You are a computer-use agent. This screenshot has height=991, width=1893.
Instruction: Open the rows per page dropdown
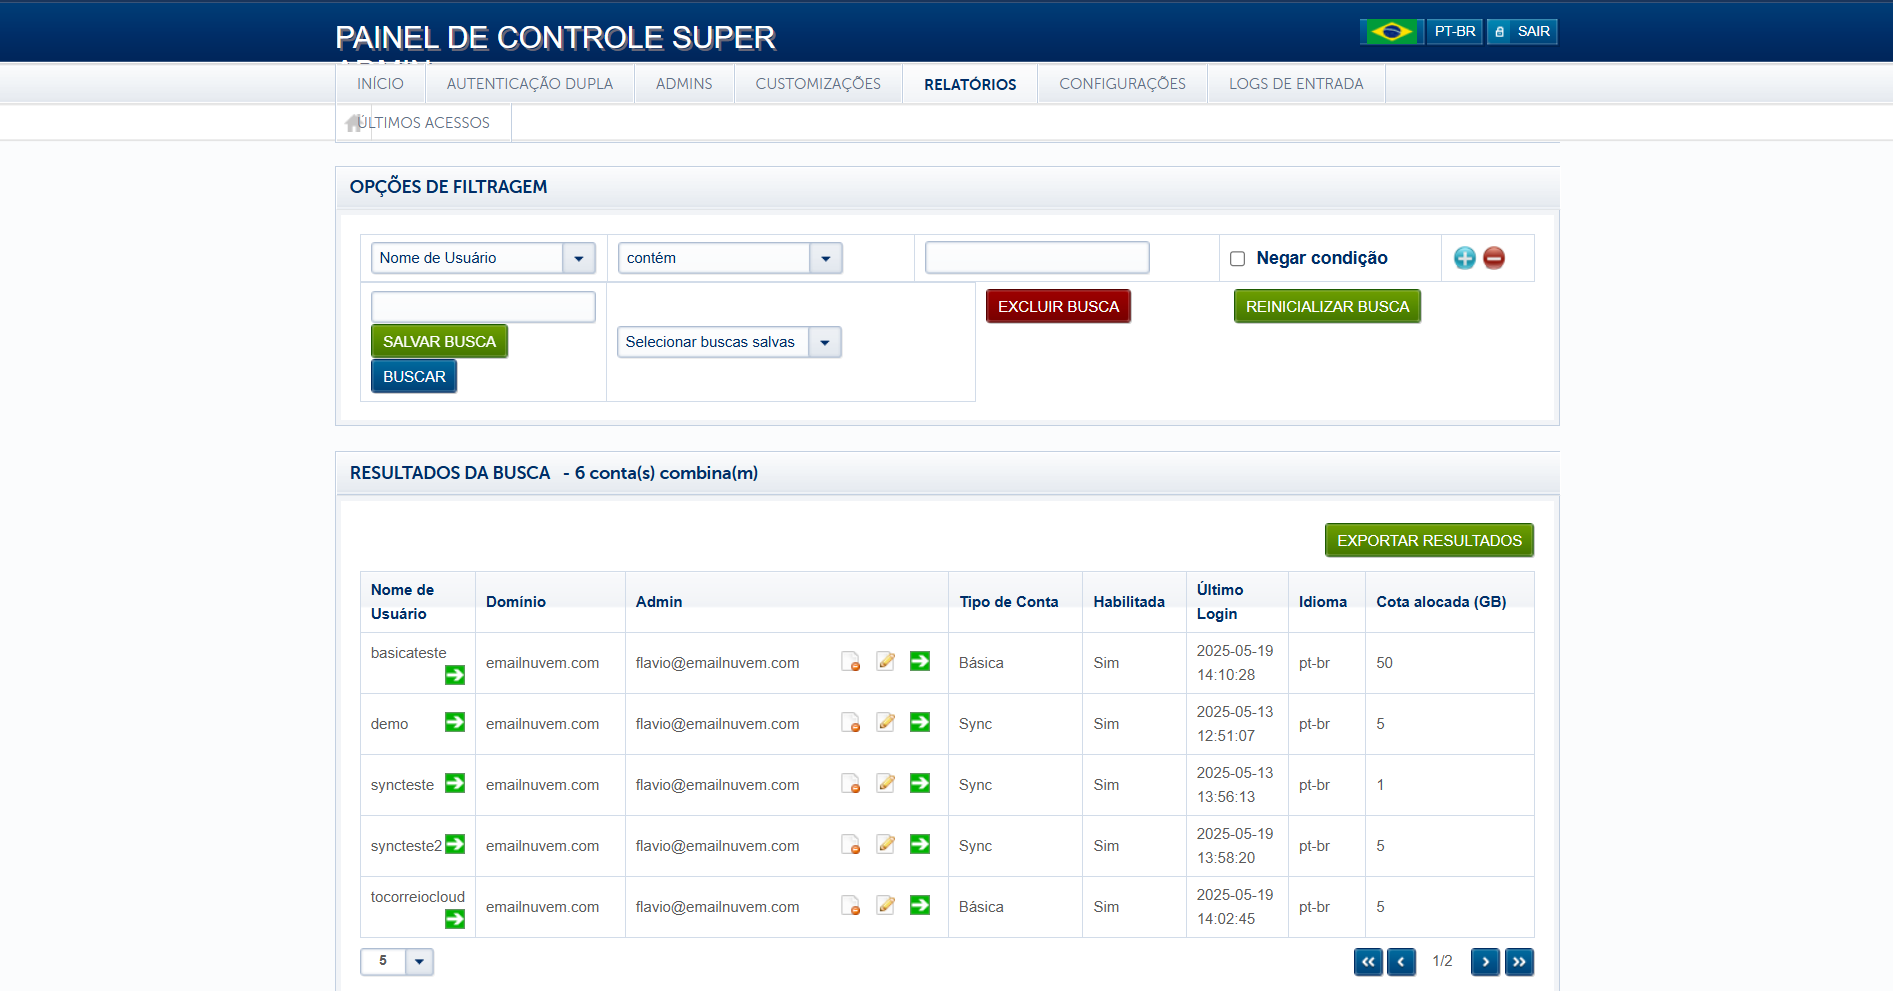(x=419, y=961)
